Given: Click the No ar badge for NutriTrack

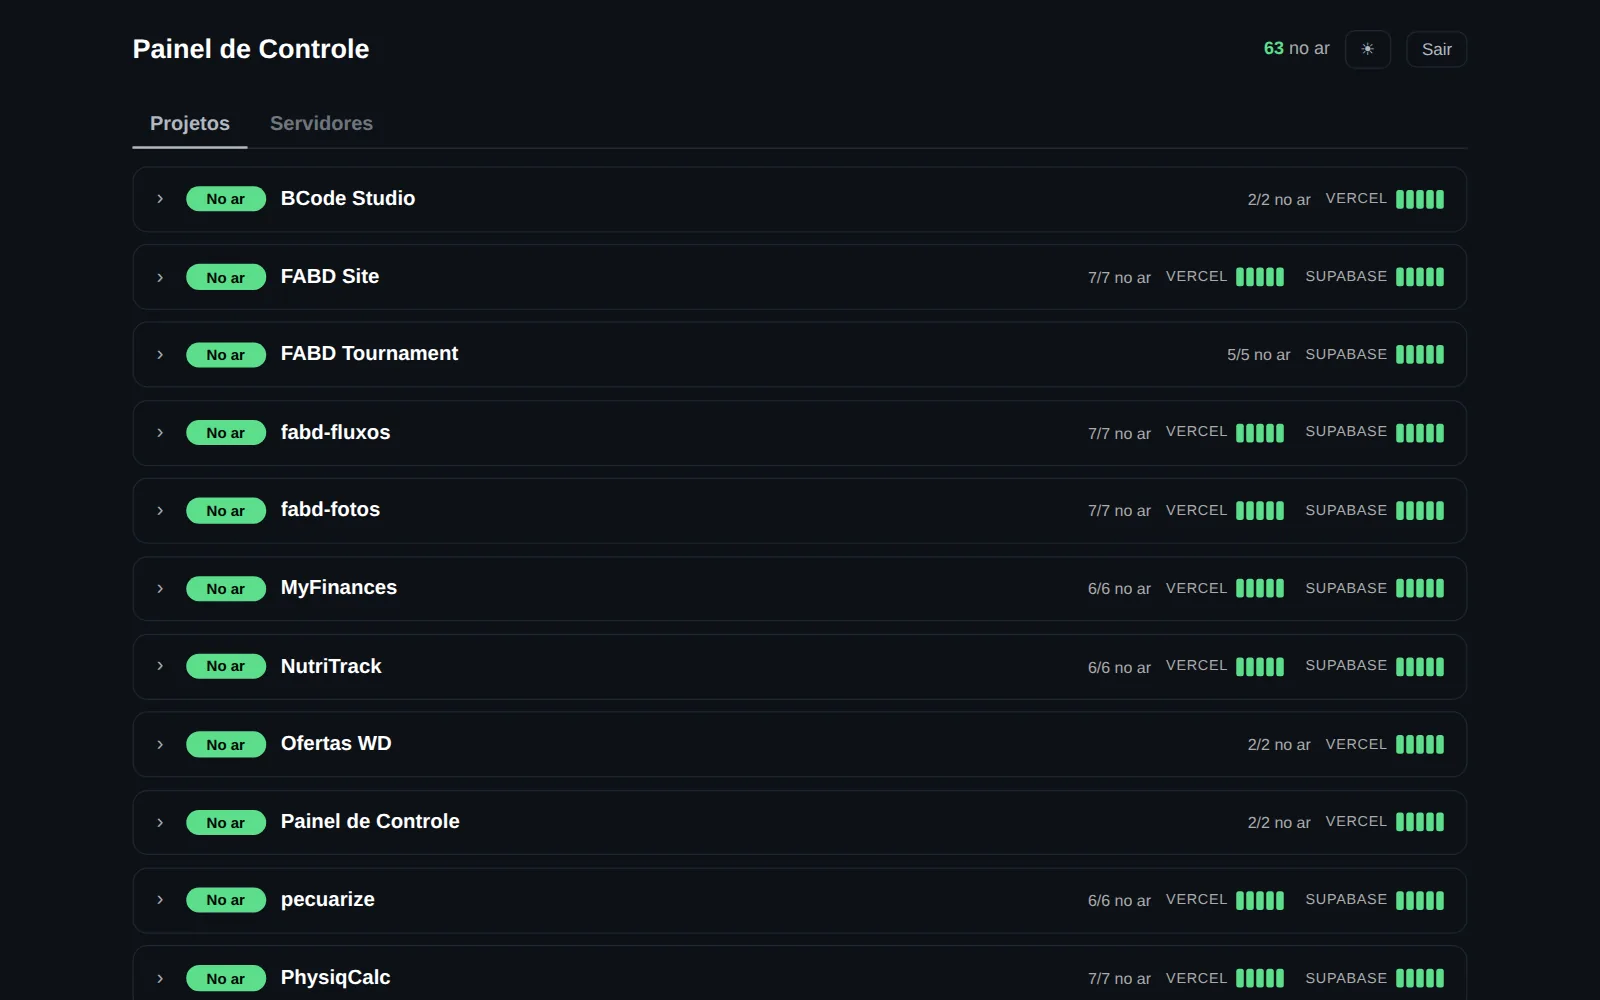Looking at the screenshot, I should pyautogui.click(x=226, y=666).
